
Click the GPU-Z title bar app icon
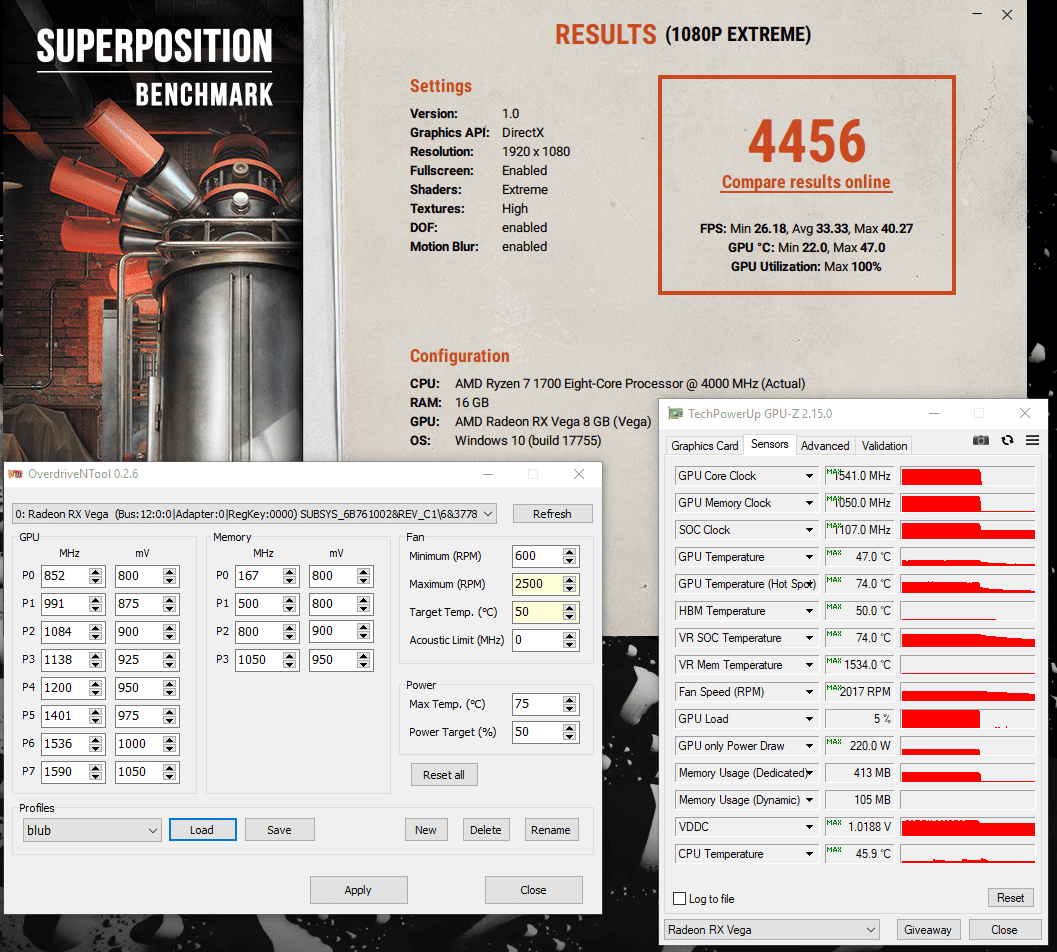coord(675,413)
